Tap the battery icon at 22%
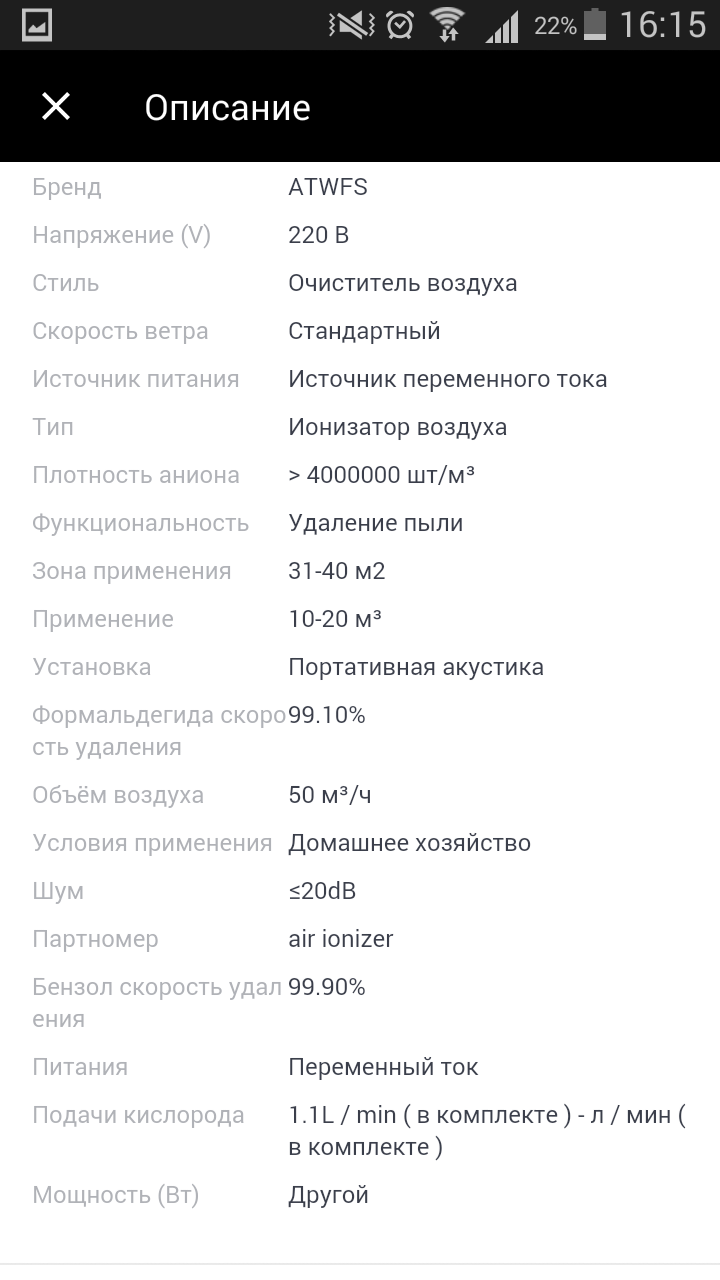 tap(596, 24)
